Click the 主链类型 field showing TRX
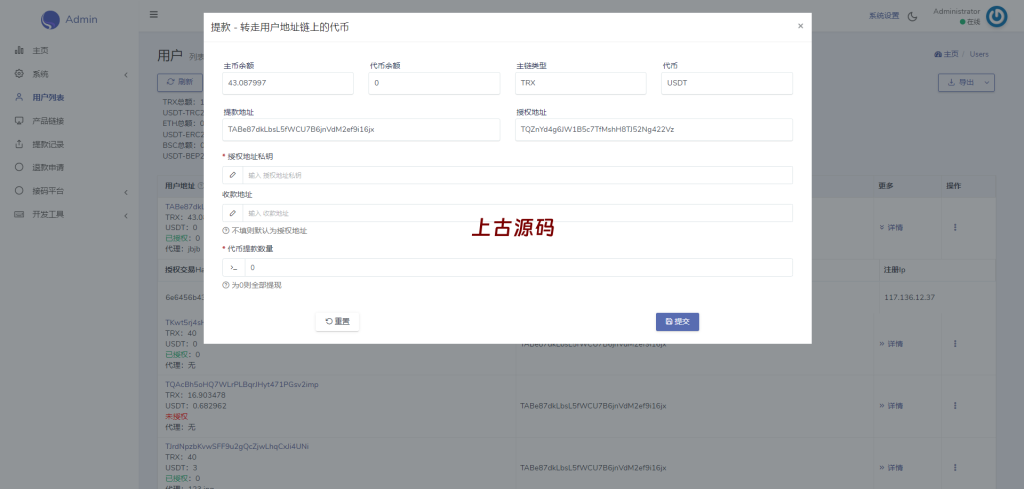1024x489 pixels. [x=581, y=83]
